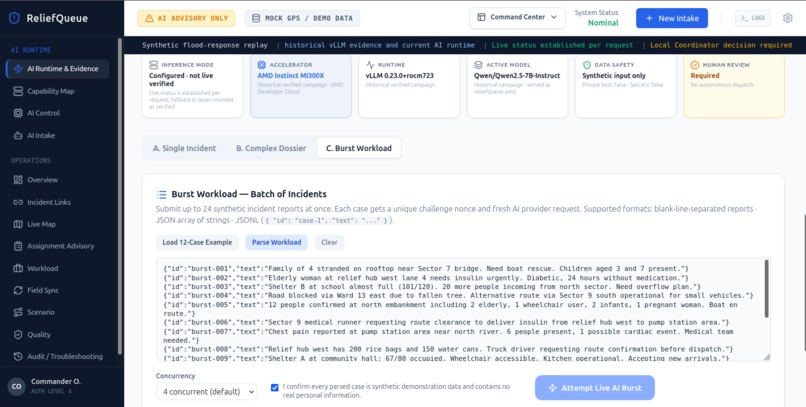The height and width of the screenshot is (407, 806).
Task: Open Live Map in the sidebar
Action: pyautogui.click(x=58, y=224)
